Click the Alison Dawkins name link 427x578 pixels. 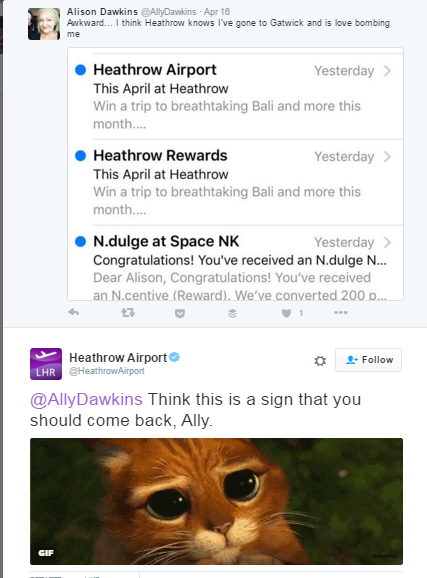102,12
